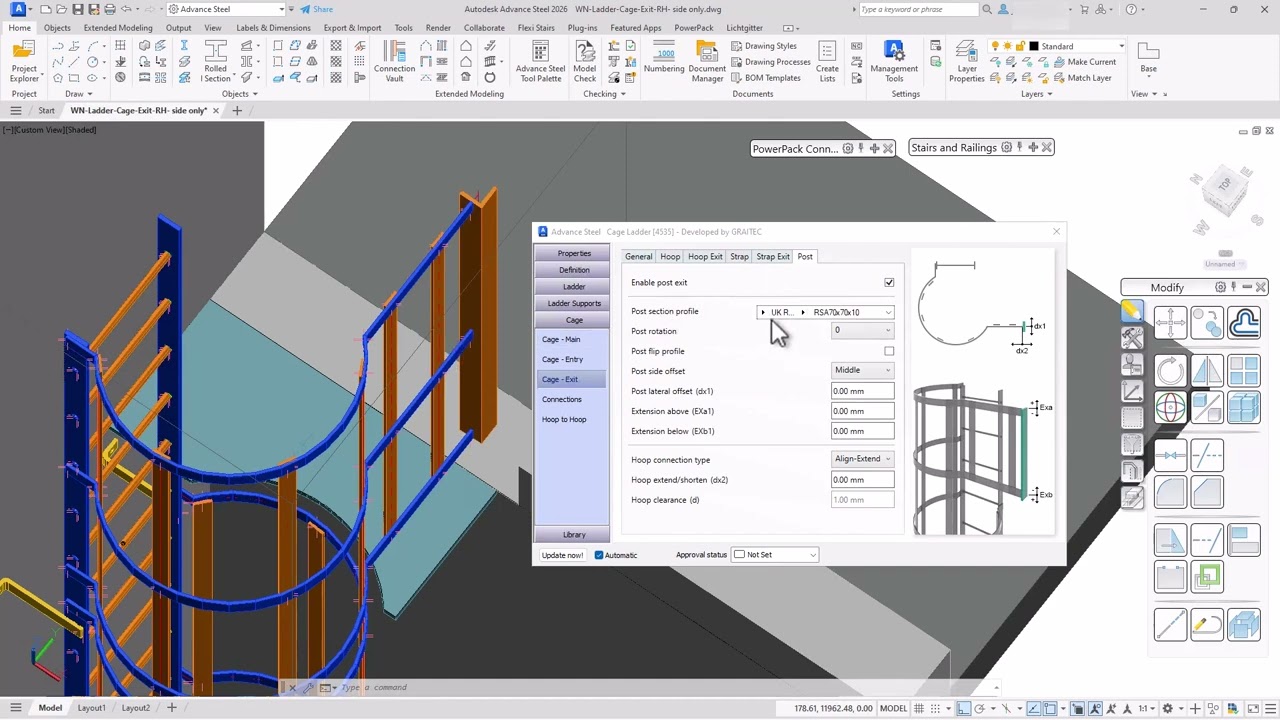The height and width of the screenshot is (720, 1280).
Task: Click the Update now! button
Action: coord(562,555)
